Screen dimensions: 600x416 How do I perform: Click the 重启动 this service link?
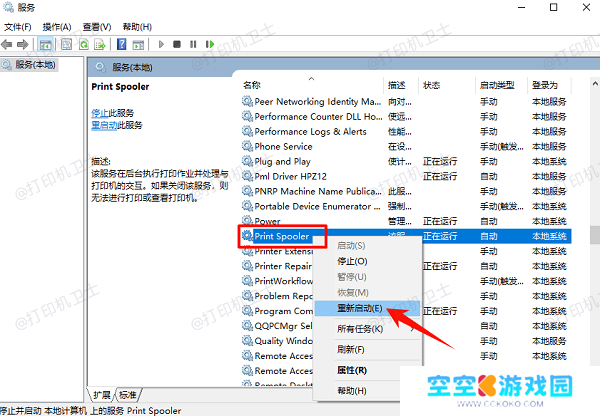point(101,125)
